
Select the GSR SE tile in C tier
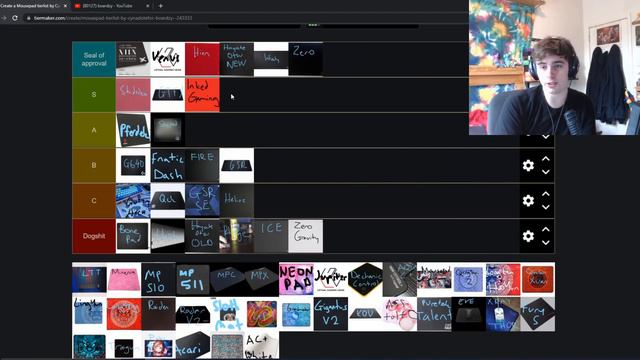pyautogui.click(x=202, y=201)
